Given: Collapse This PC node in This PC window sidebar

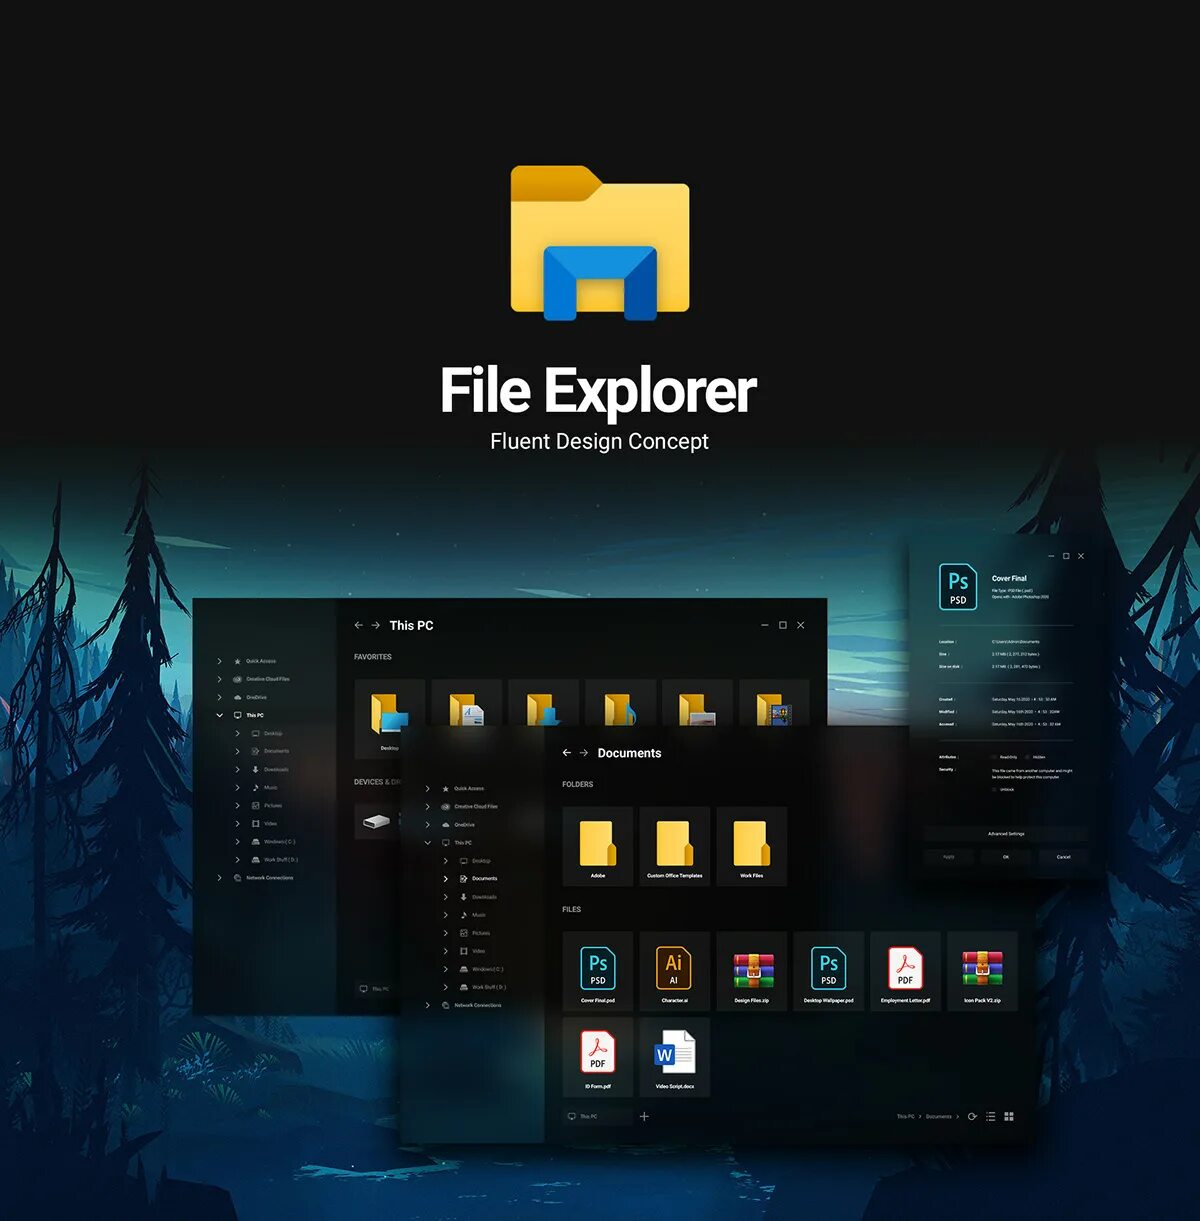Looking at the screenshot, I should 220,715.
